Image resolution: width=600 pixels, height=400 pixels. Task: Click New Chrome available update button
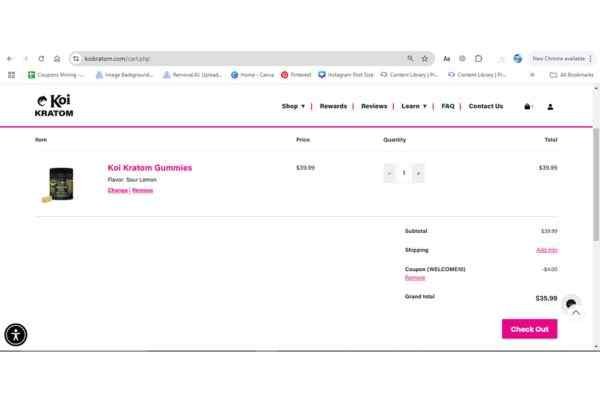(x=558, y=59)
